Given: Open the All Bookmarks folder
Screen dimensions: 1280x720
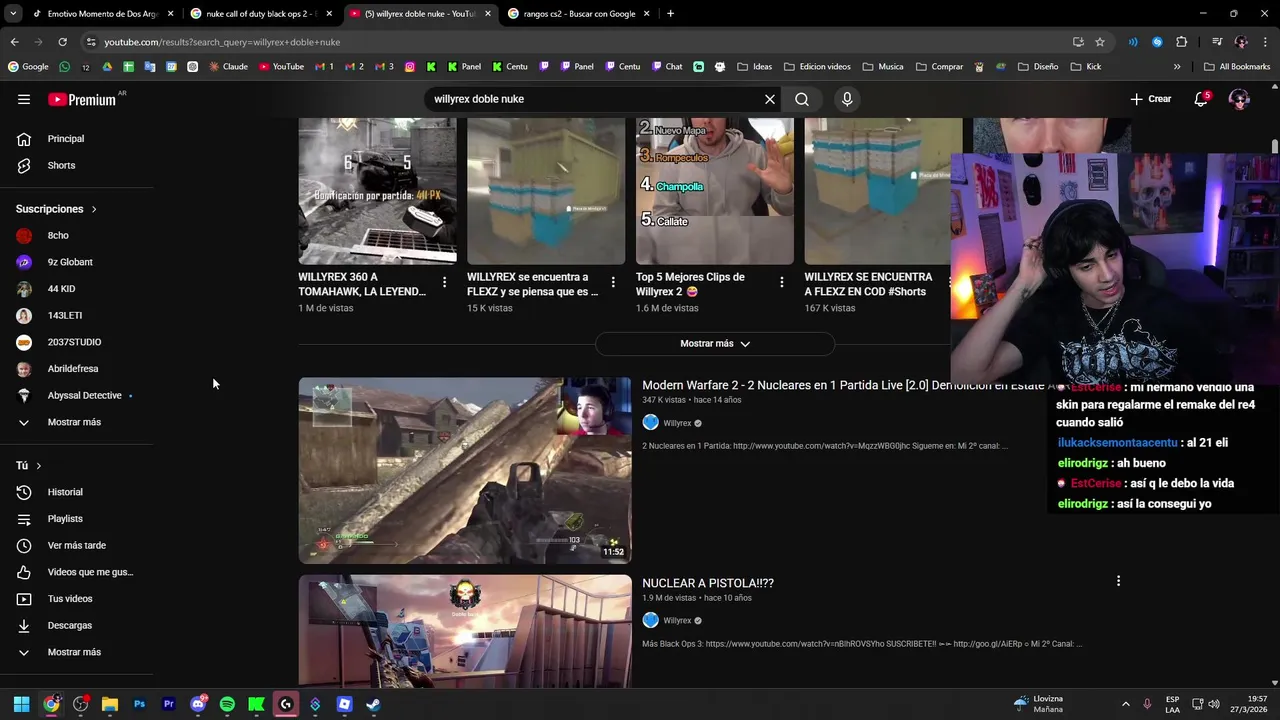Looking at the screenshot, I should click(x=1237, y=67).
